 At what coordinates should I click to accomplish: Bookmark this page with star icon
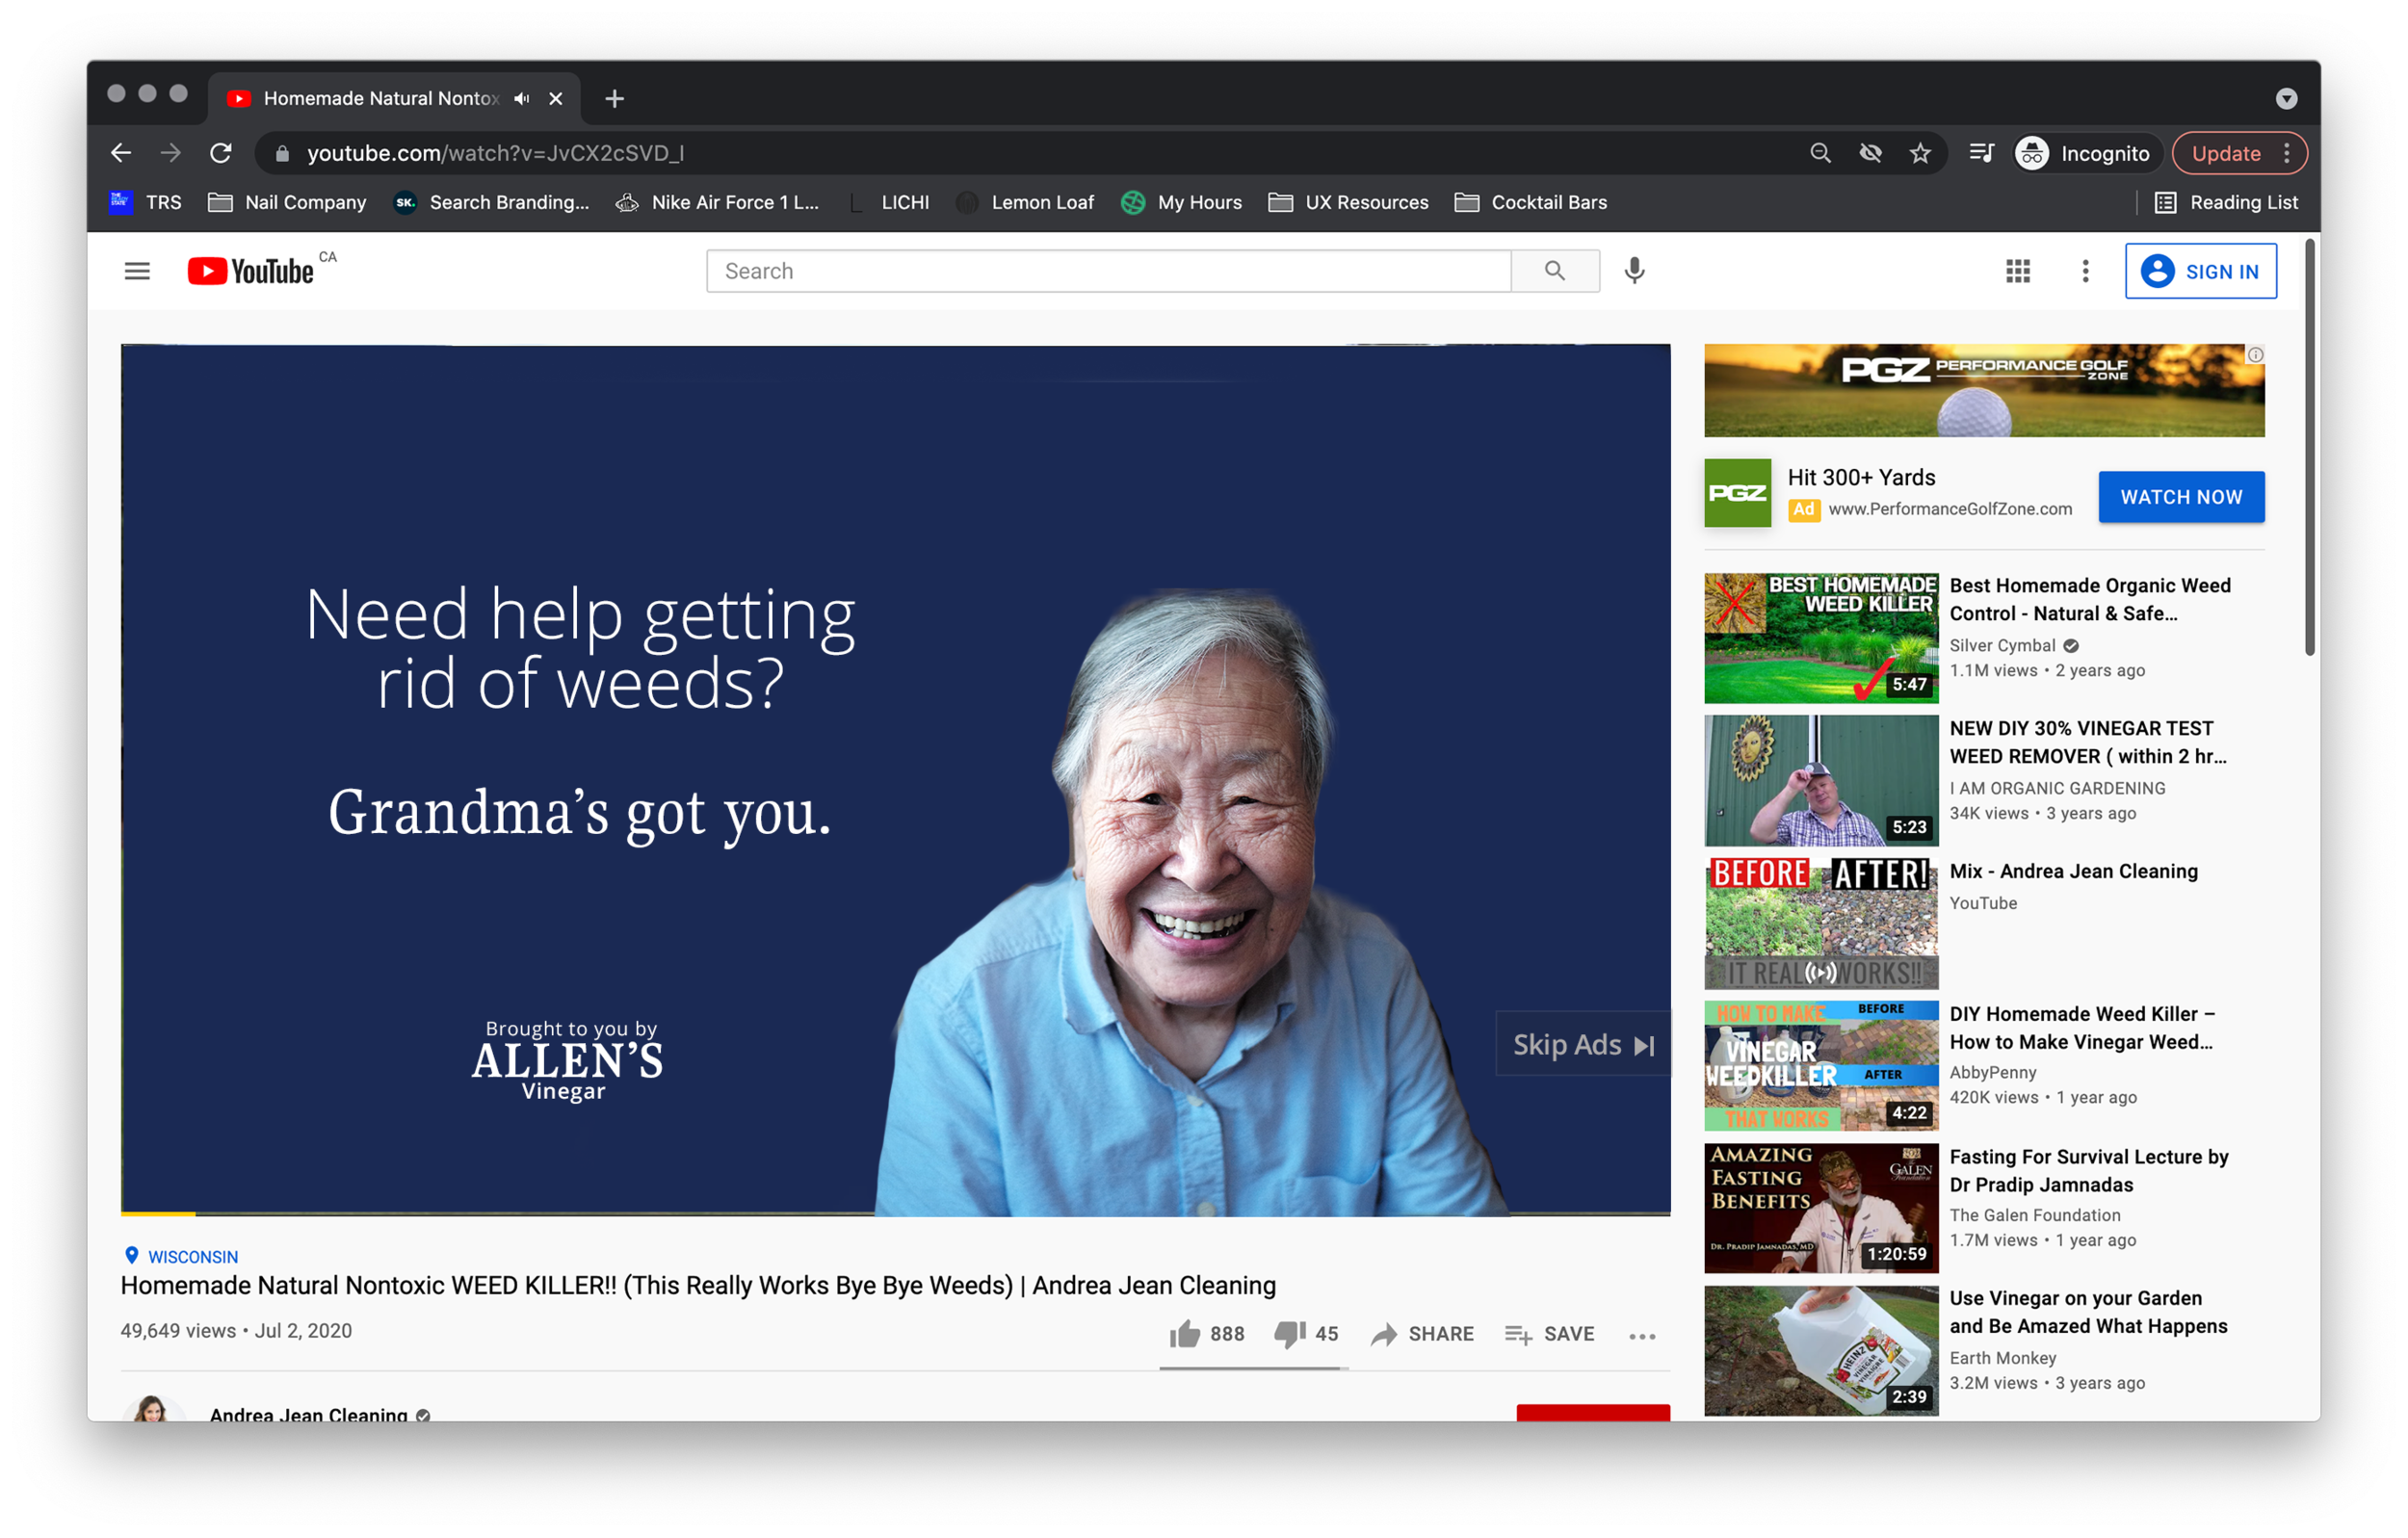[x=1920, y=153]
